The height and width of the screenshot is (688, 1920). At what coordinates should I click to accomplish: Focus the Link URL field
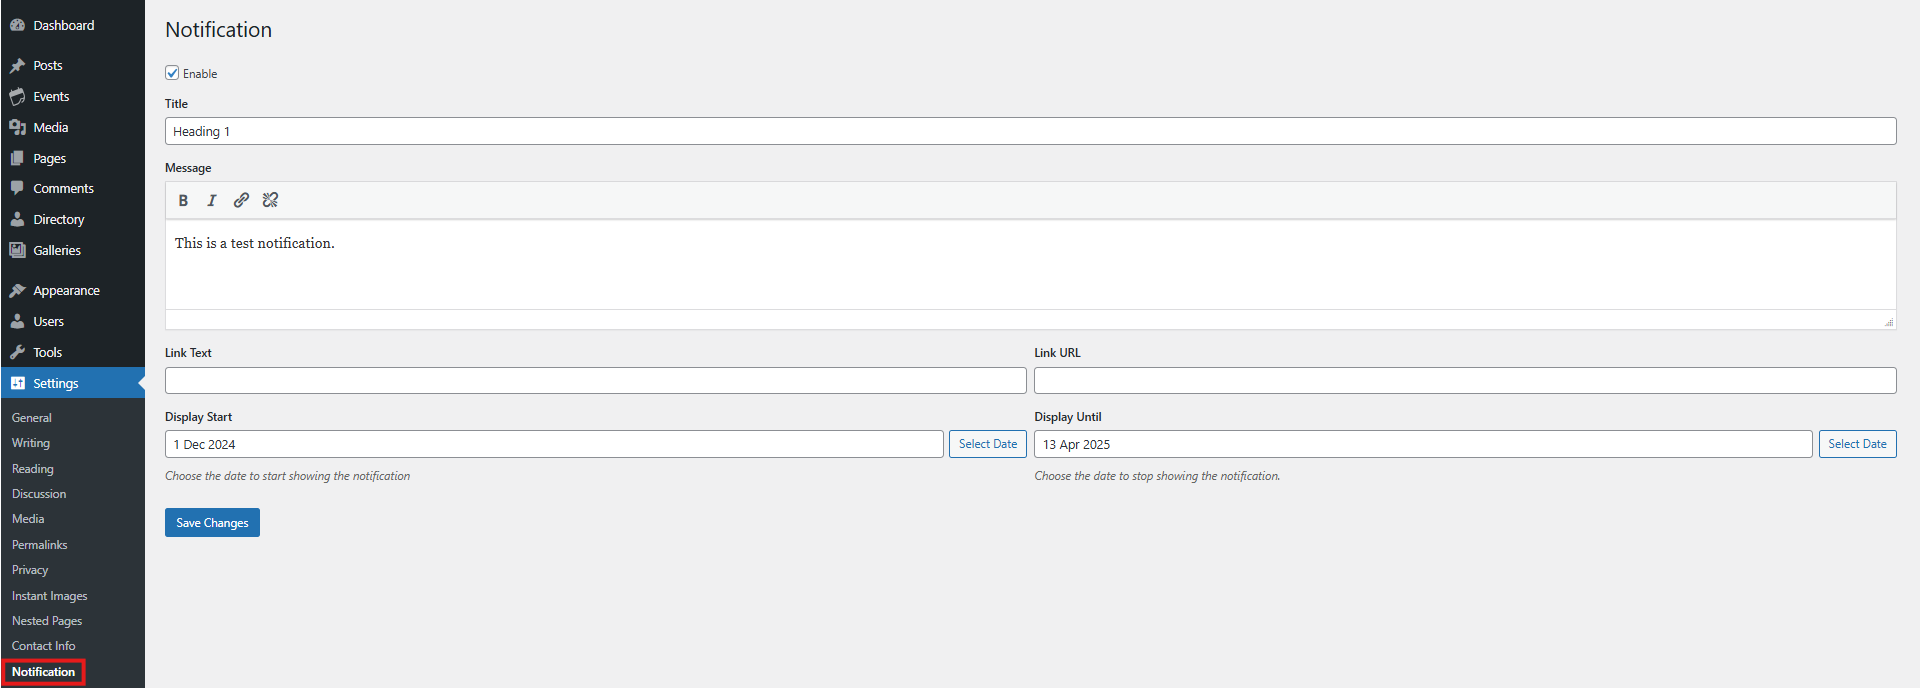[1465, 380]
